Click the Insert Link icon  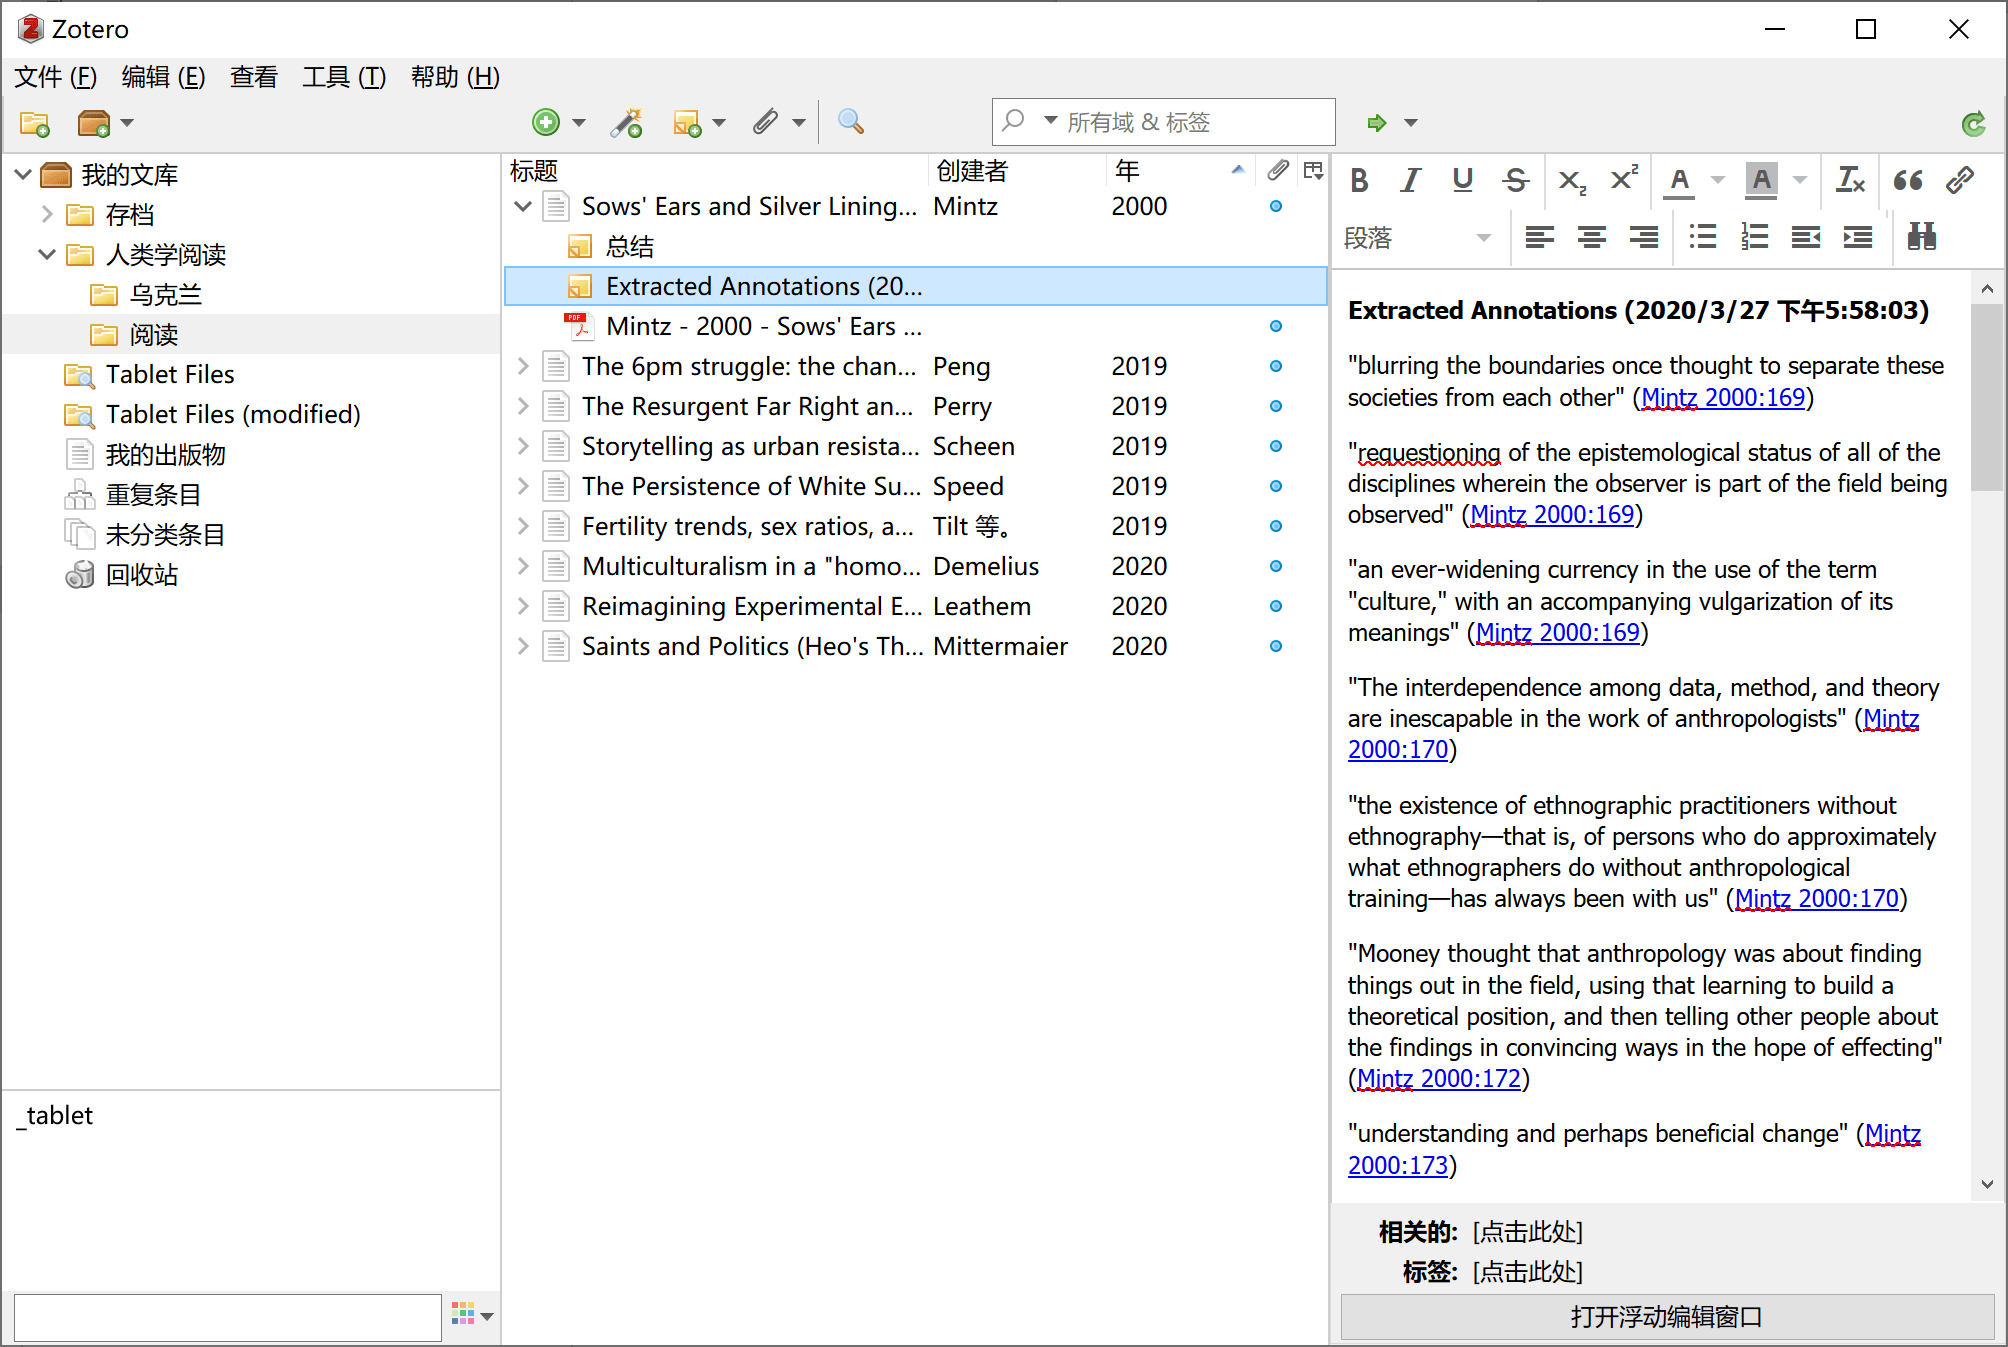[1960, 180]
